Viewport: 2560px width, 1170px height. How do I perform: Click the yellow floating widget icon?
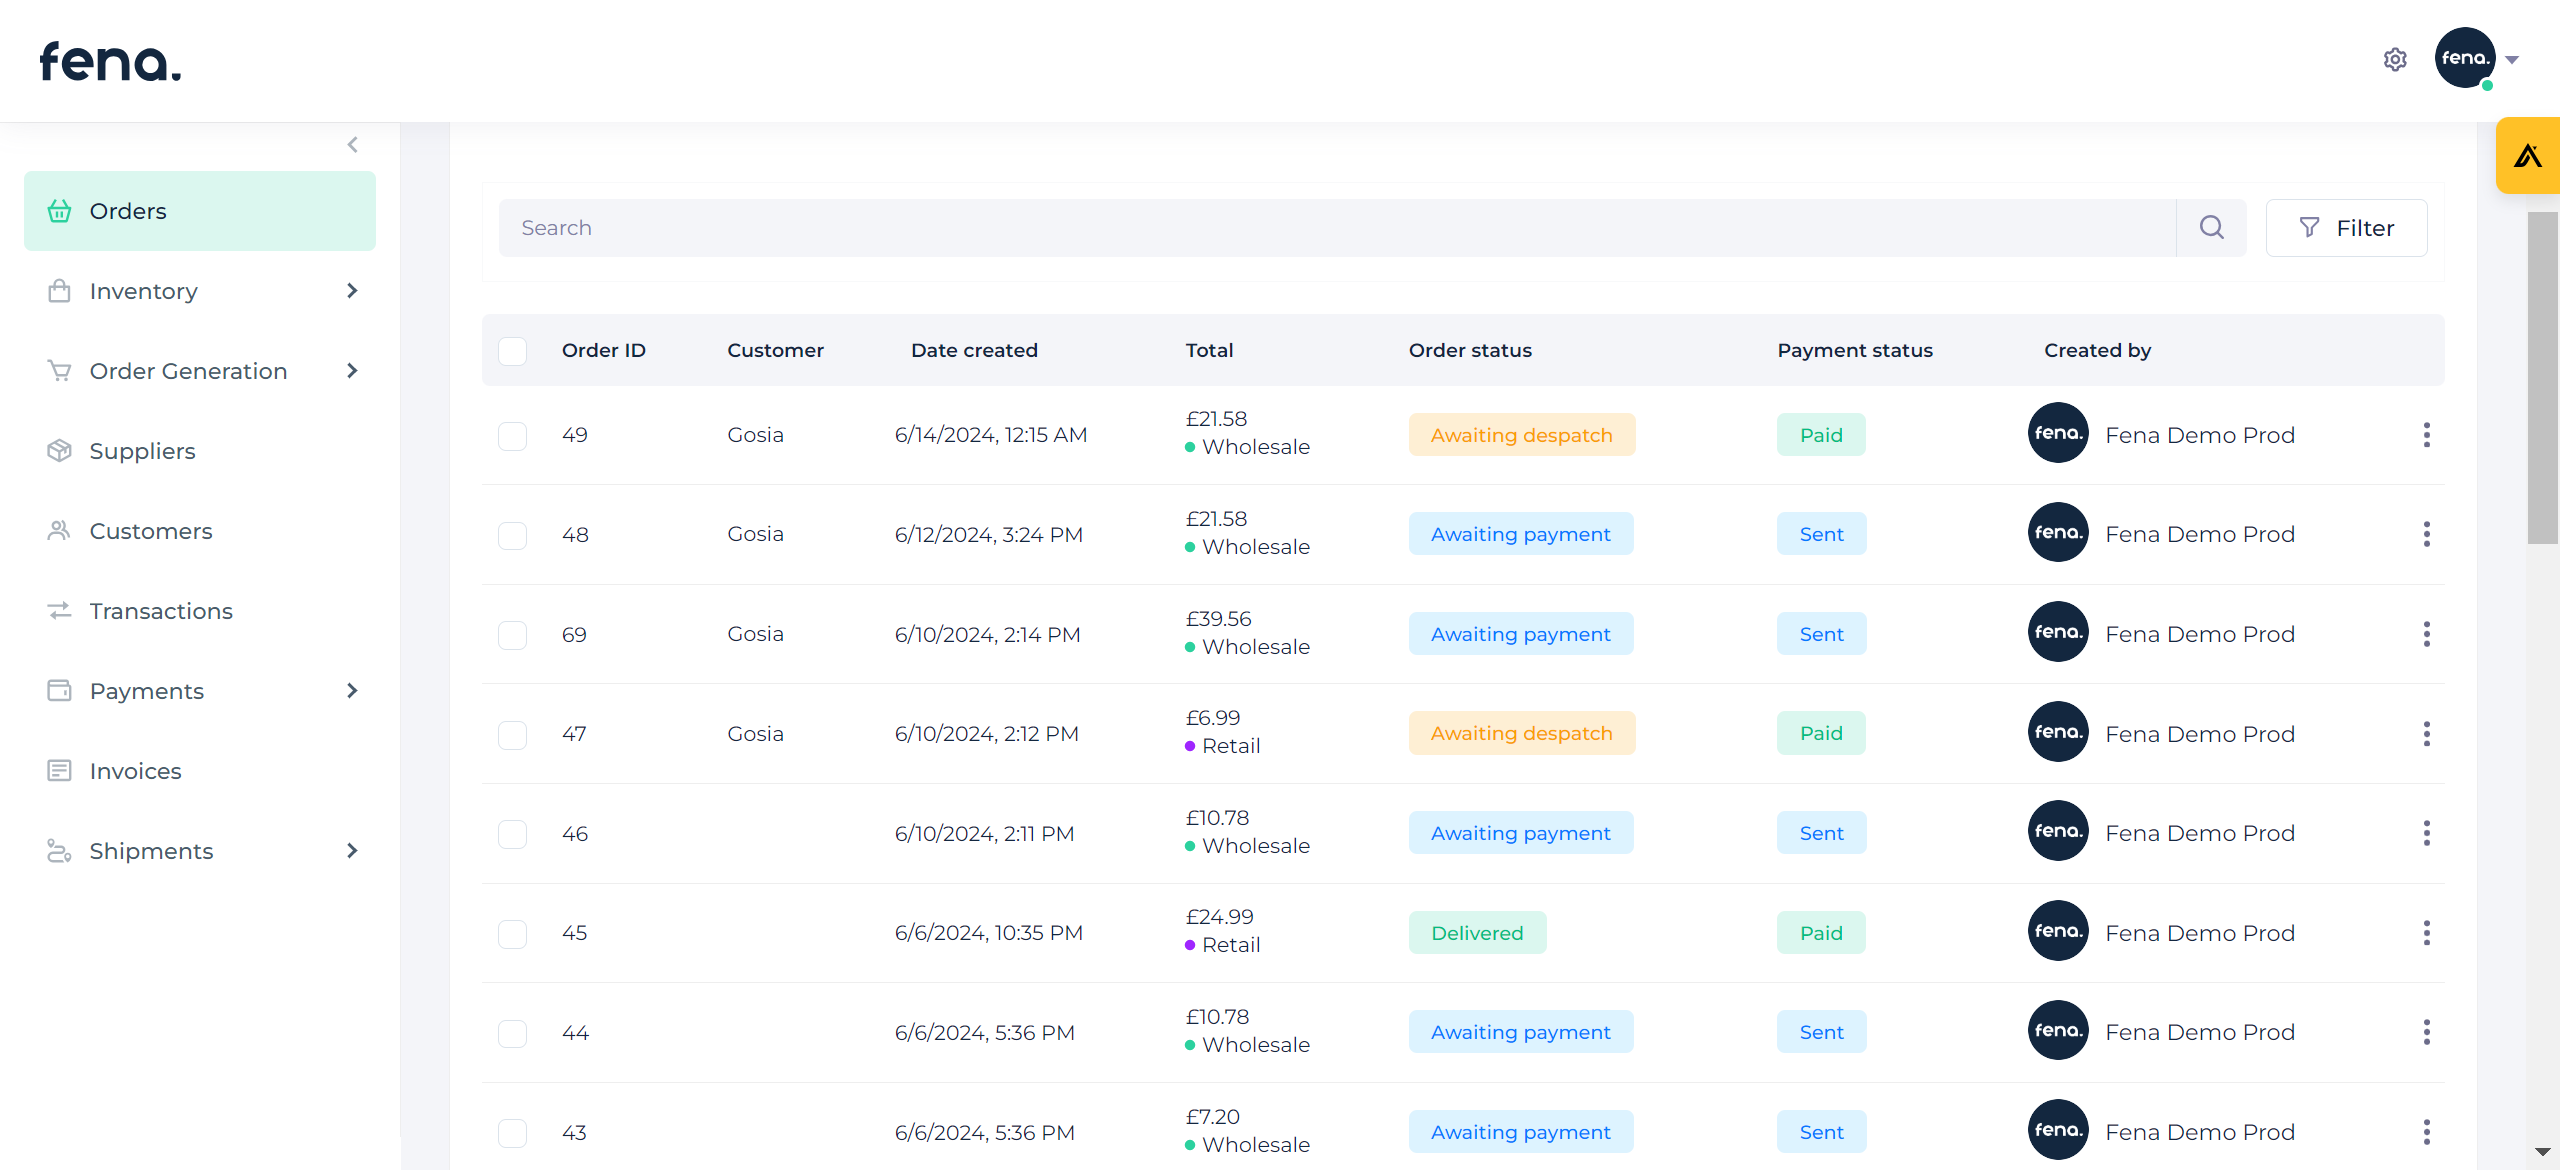coord(2527,156)
